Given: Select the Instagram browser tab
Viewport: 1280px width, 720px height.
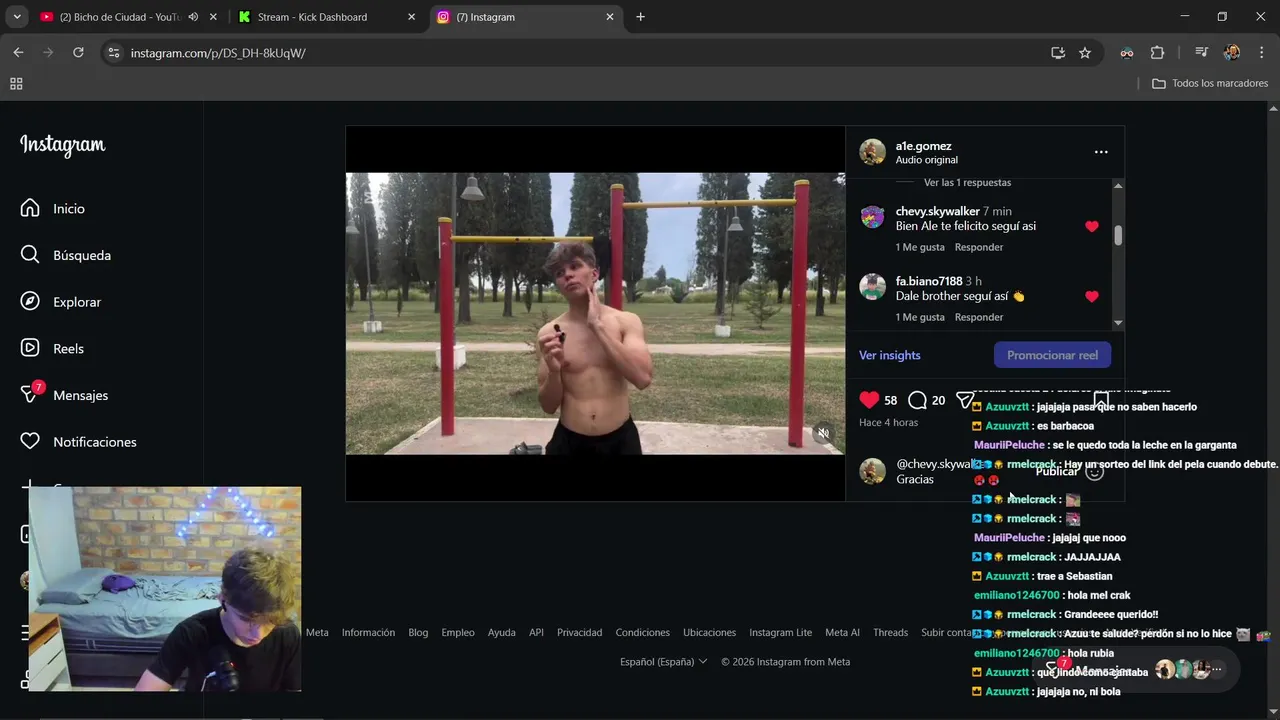Looking at the screenshot, I should (526, 17).
